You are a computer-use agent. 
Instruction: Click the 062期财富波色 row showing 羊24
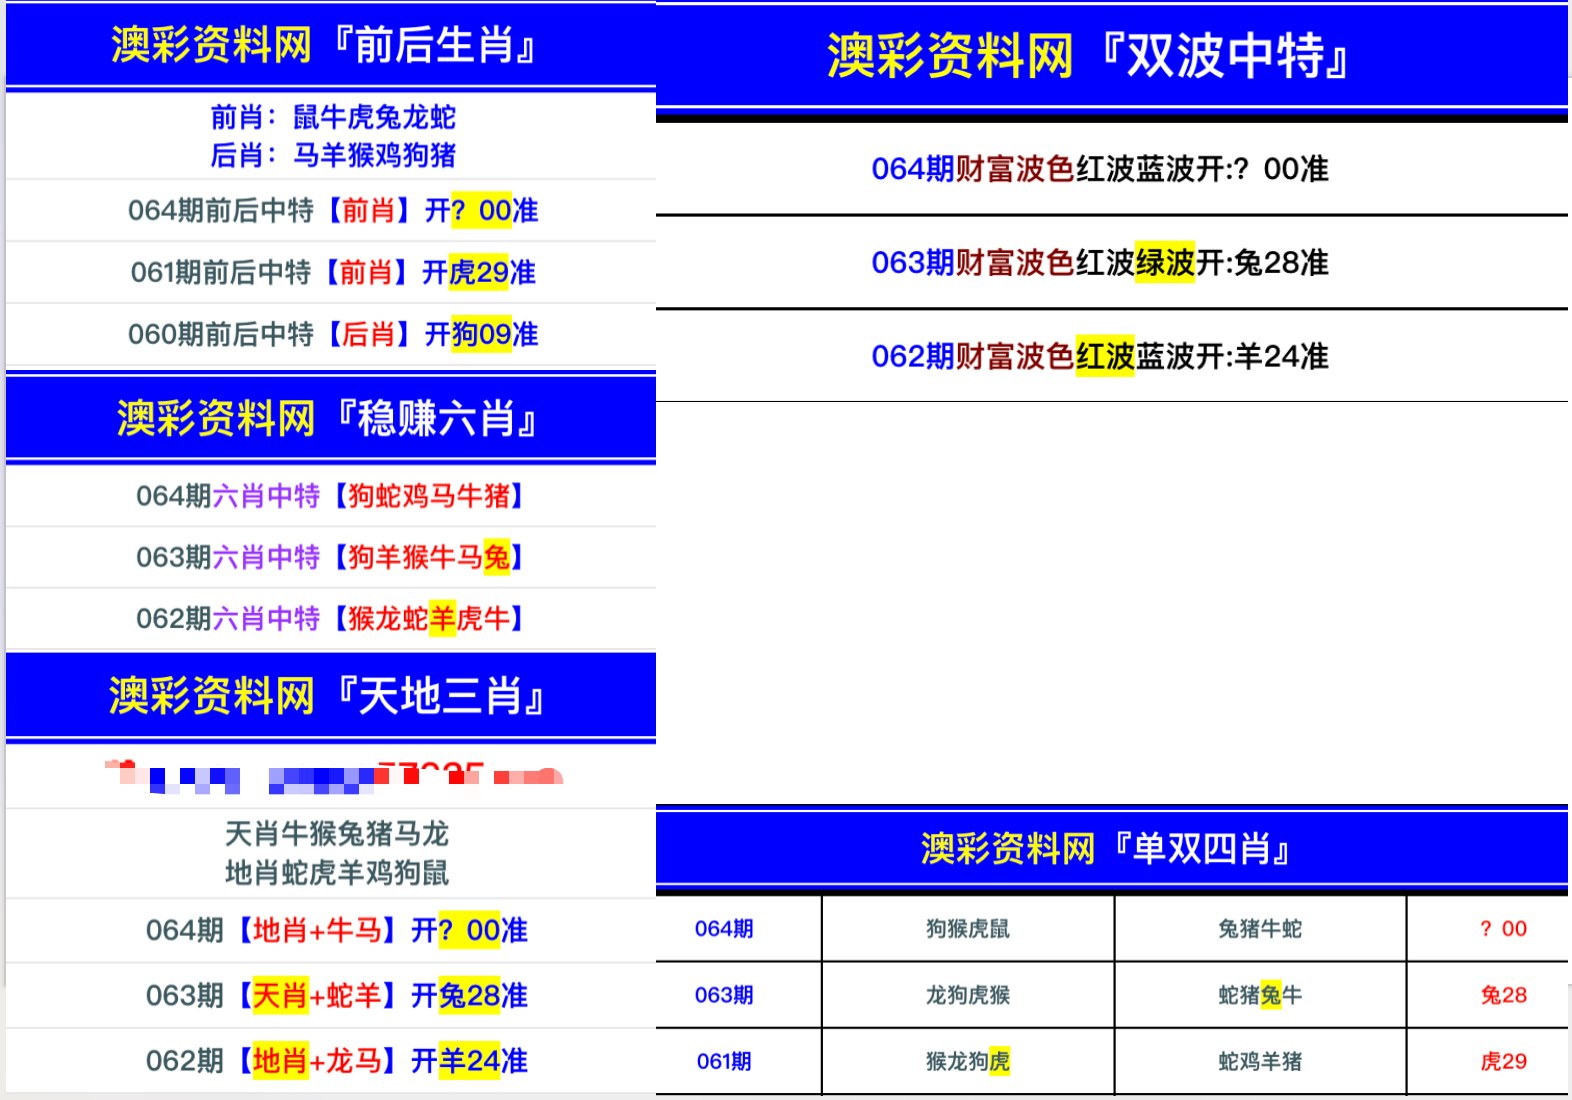pos(1100,356)
